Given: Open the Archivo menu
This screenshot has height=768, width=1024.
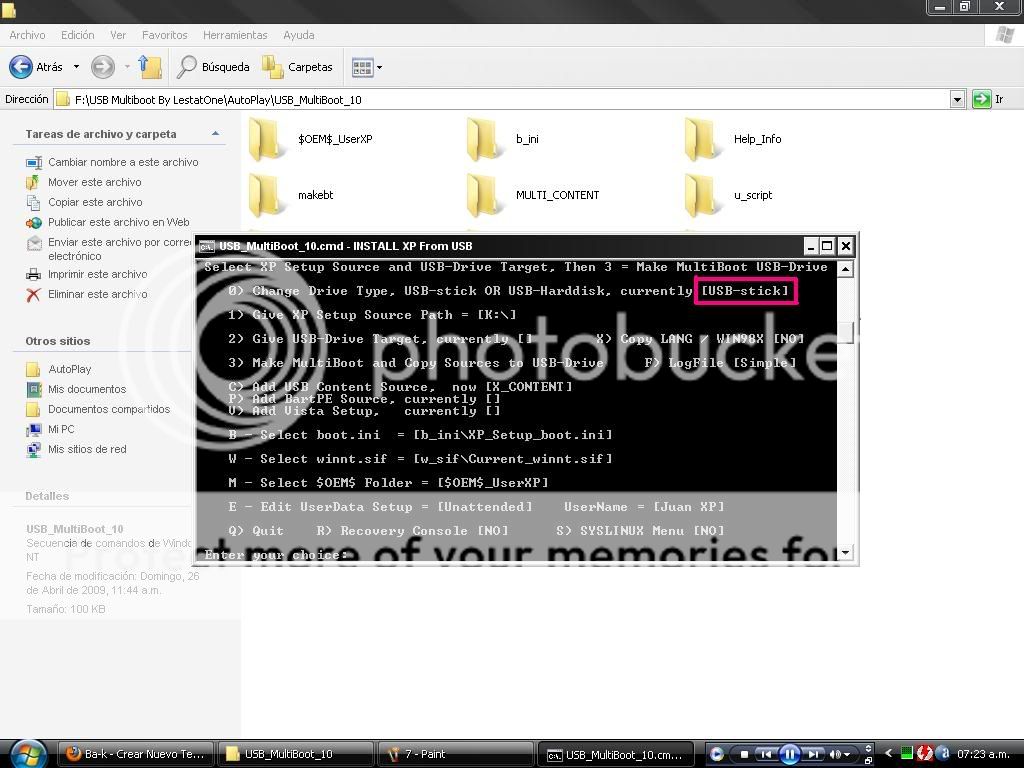Looking at the screenshot, I should 27,35.
